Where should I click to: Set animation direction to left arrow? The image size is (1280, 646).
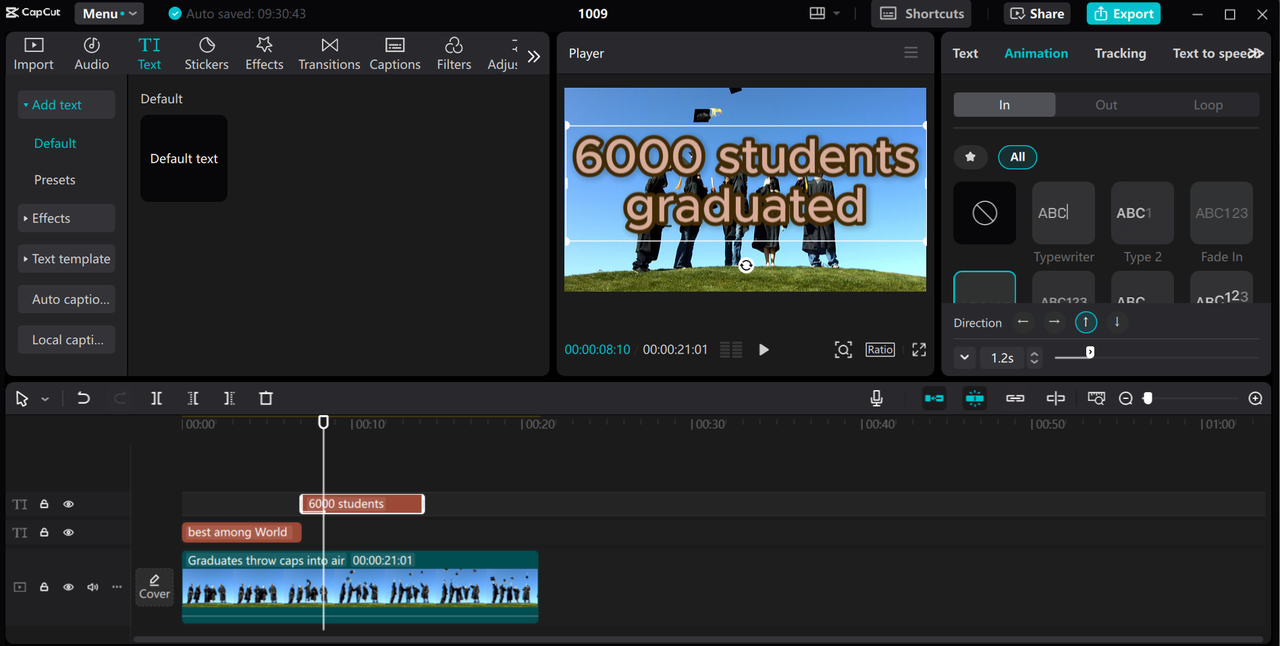(1022, 322)
